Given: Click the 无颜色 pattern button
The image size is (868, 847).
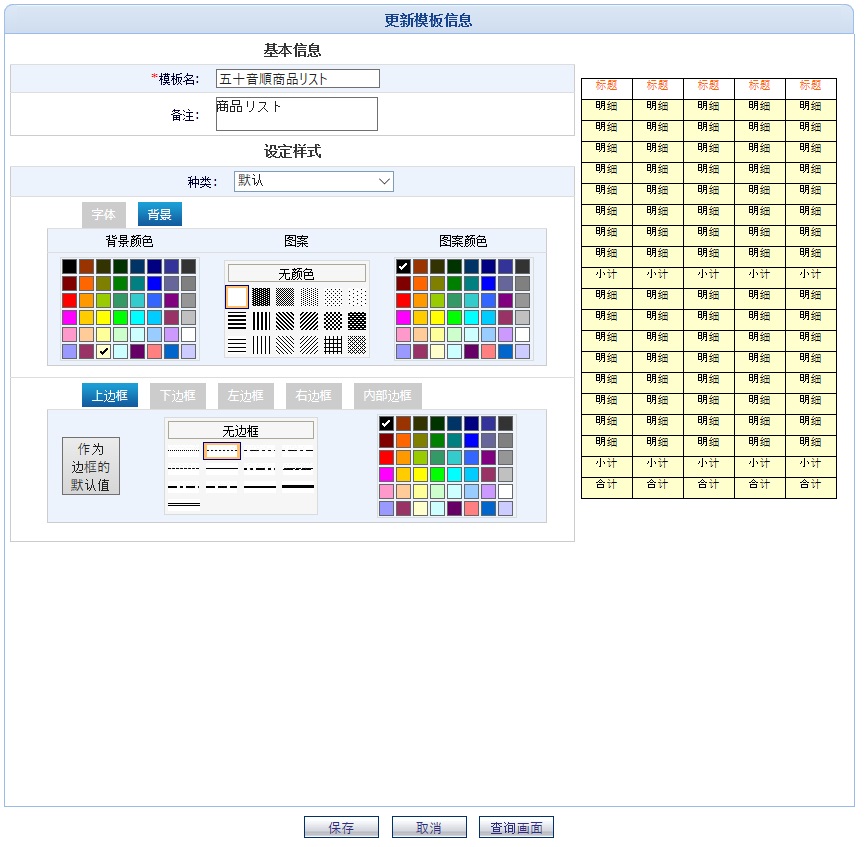Looking at the screenshot, I should coord(297,273).
